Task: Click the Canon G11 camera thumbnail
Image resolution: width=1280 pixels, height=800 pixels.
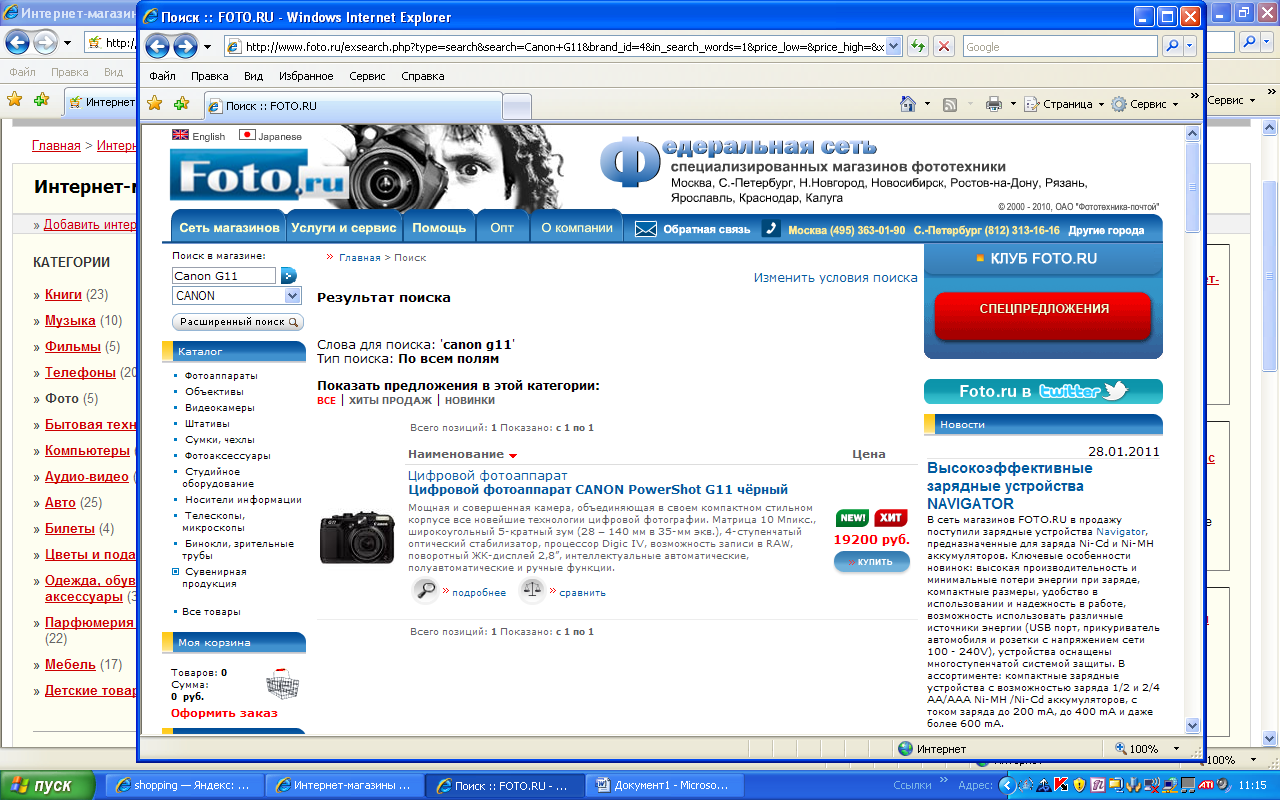Action: 357,538
